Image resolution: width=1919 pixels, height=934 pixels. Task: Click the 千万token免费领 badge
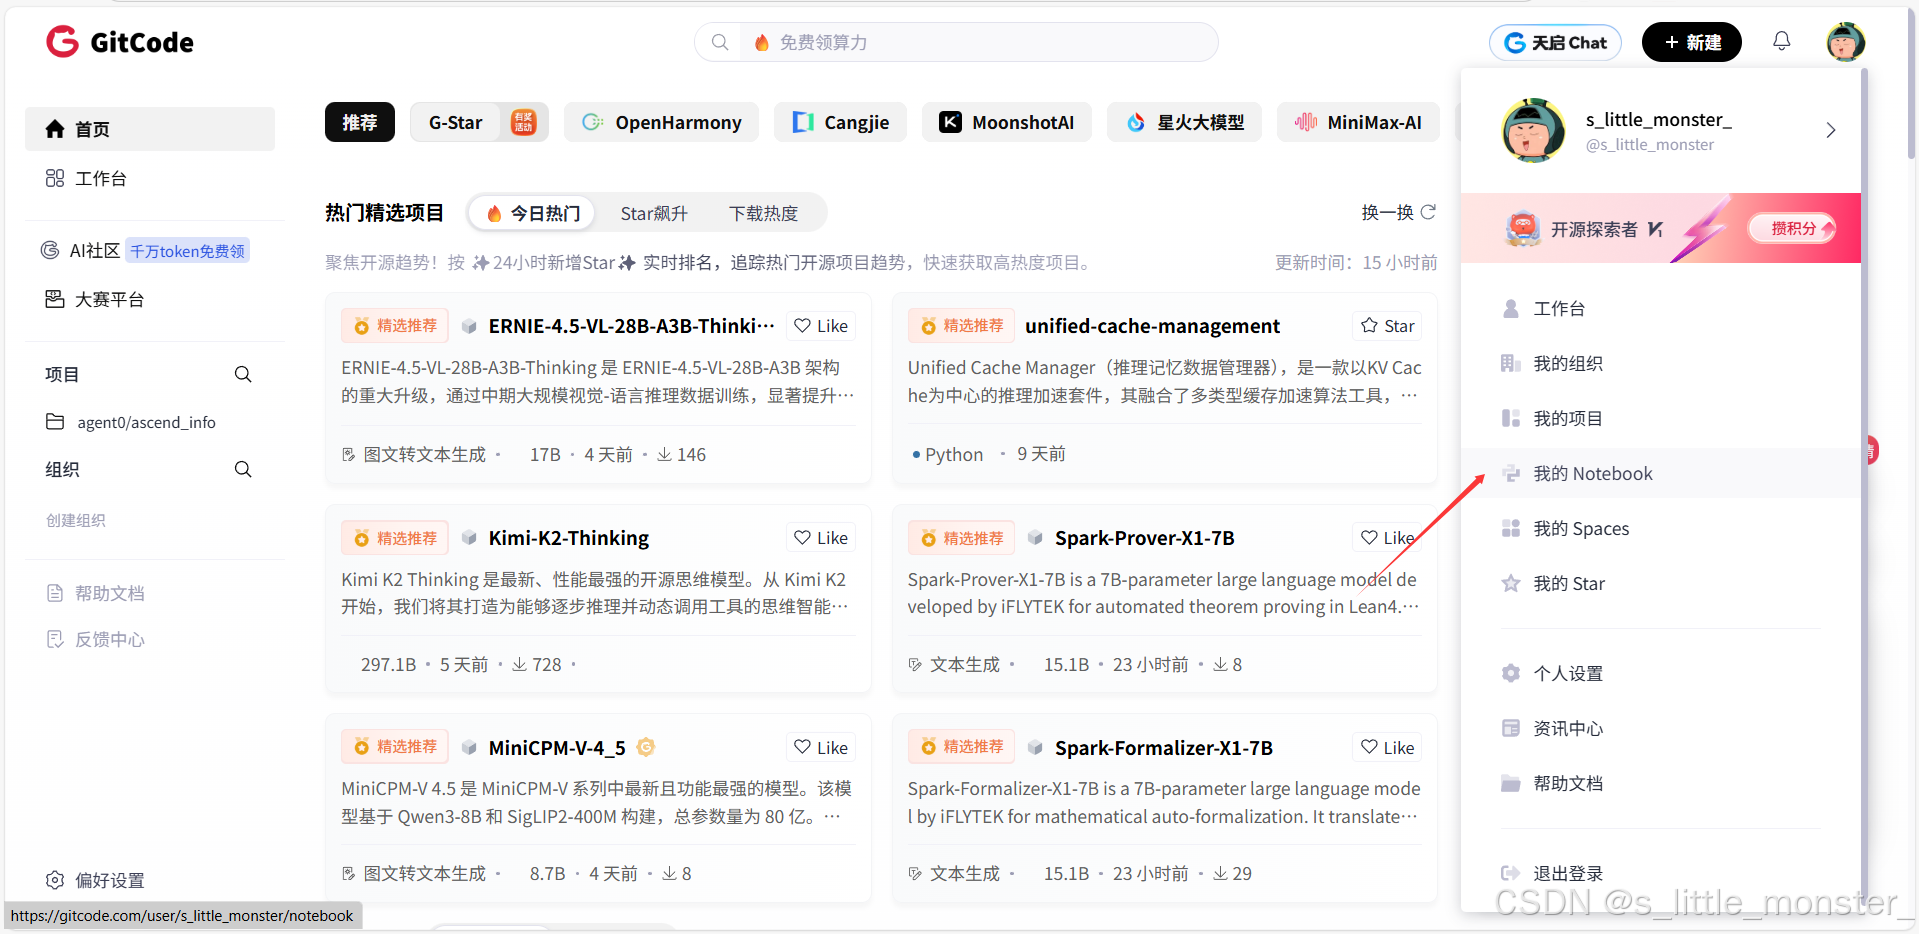tap(188, 251)
